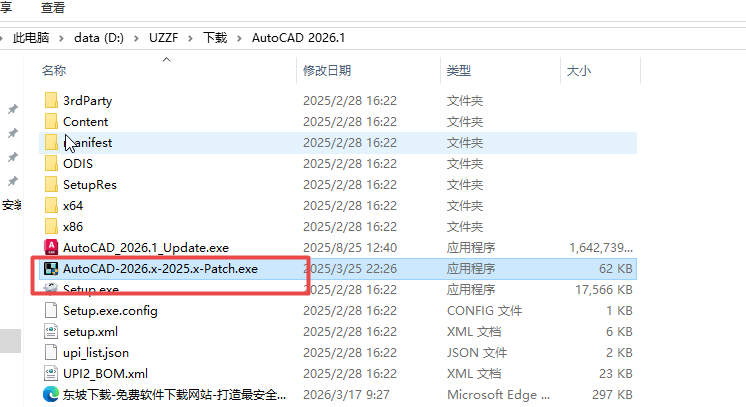Sort by the 大小 column header
The height and width of the screenshot is (407, 746).
(579, 71)
